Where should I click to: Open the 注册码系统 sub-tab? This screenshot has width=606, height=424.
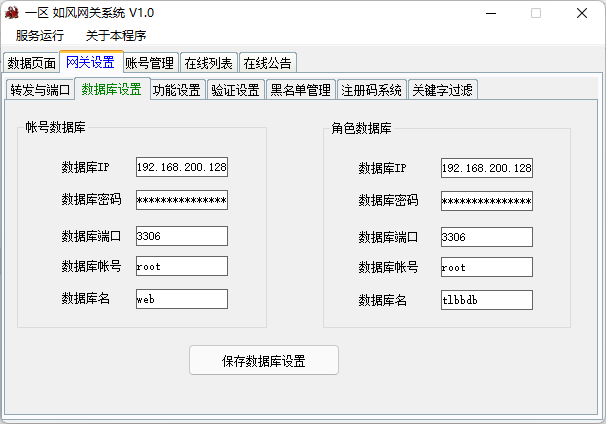371,90
